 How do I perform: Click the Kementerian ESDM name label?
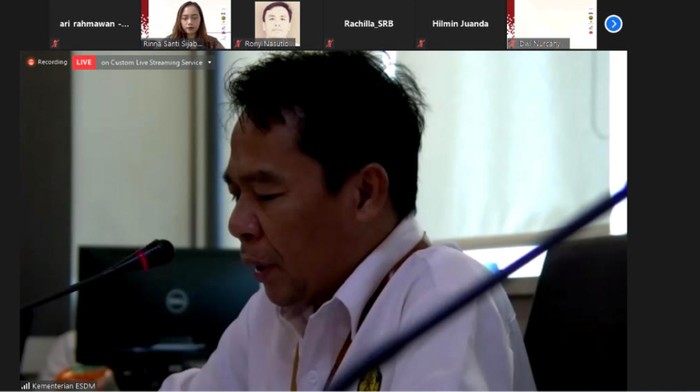pos(63,386)
